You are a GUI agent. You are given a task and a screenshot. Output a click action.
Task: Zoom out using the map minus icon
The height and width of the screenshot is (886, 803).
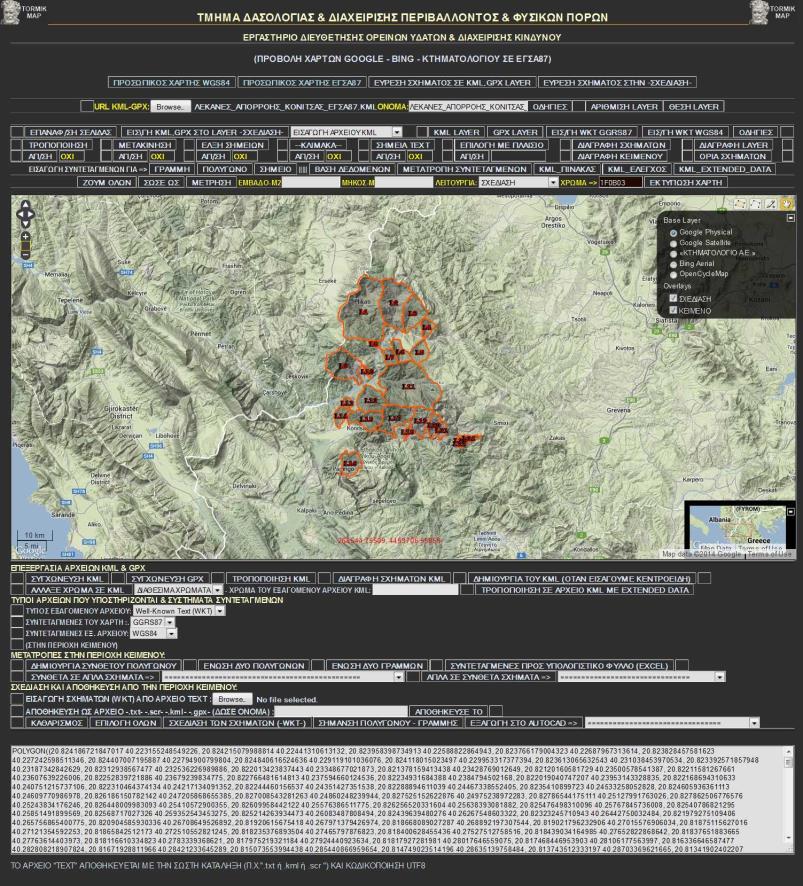(x=25, y=255)
